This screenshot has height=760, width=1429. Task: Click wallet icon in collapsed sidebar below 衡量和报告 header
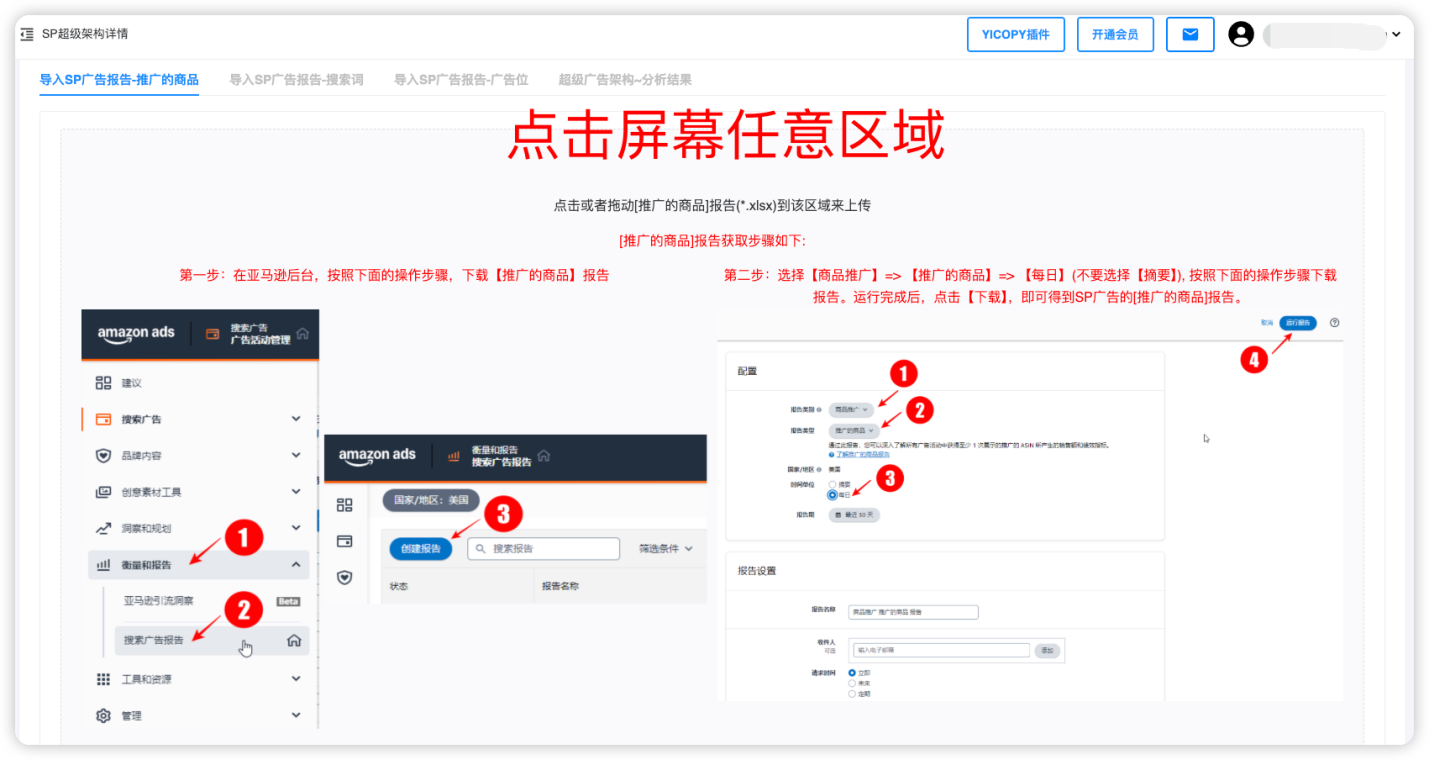click(x=345, y=541)
